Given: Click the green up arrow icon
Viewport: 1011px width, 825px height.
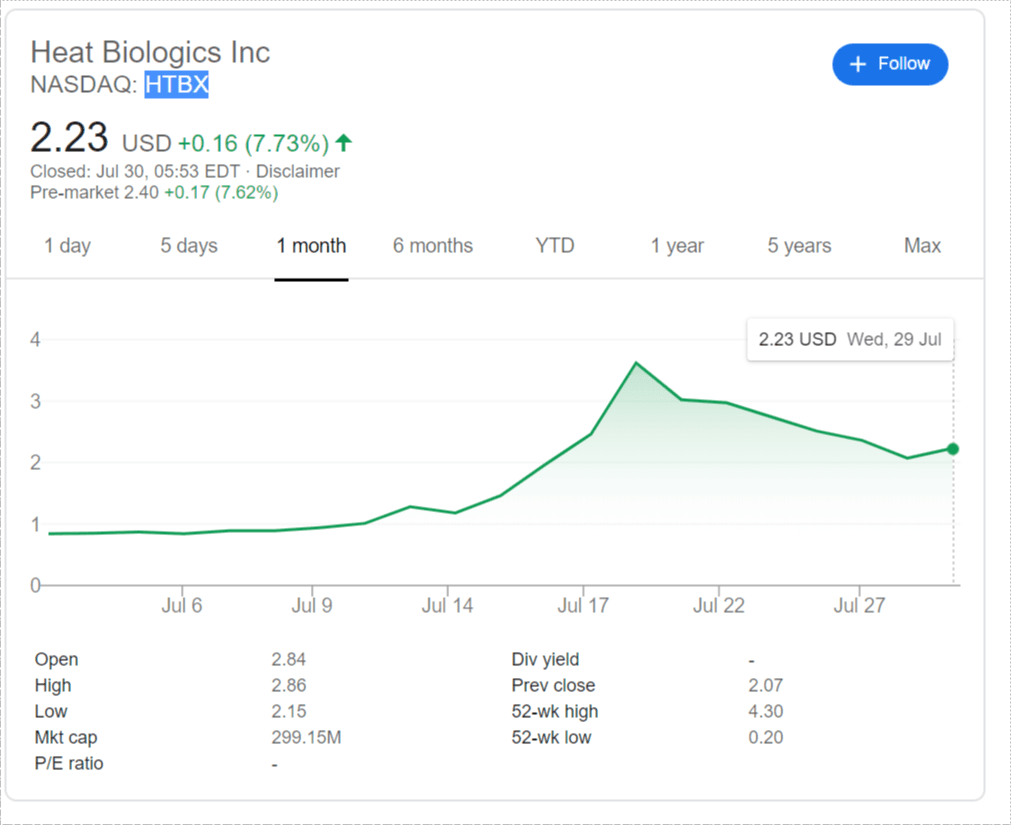Looking at the screenshot, I should [x=344, y=142].
